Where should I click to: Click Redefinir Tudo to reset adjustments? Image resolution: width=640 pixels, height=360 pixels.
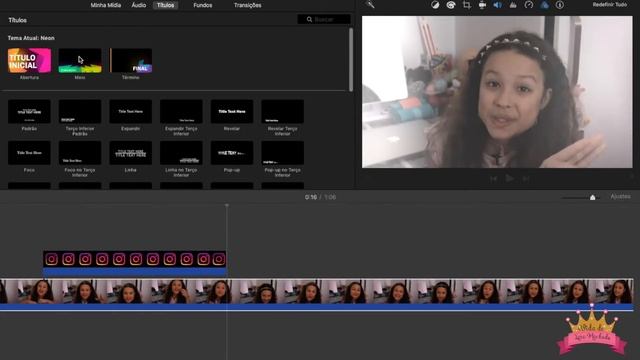point(609,4)
